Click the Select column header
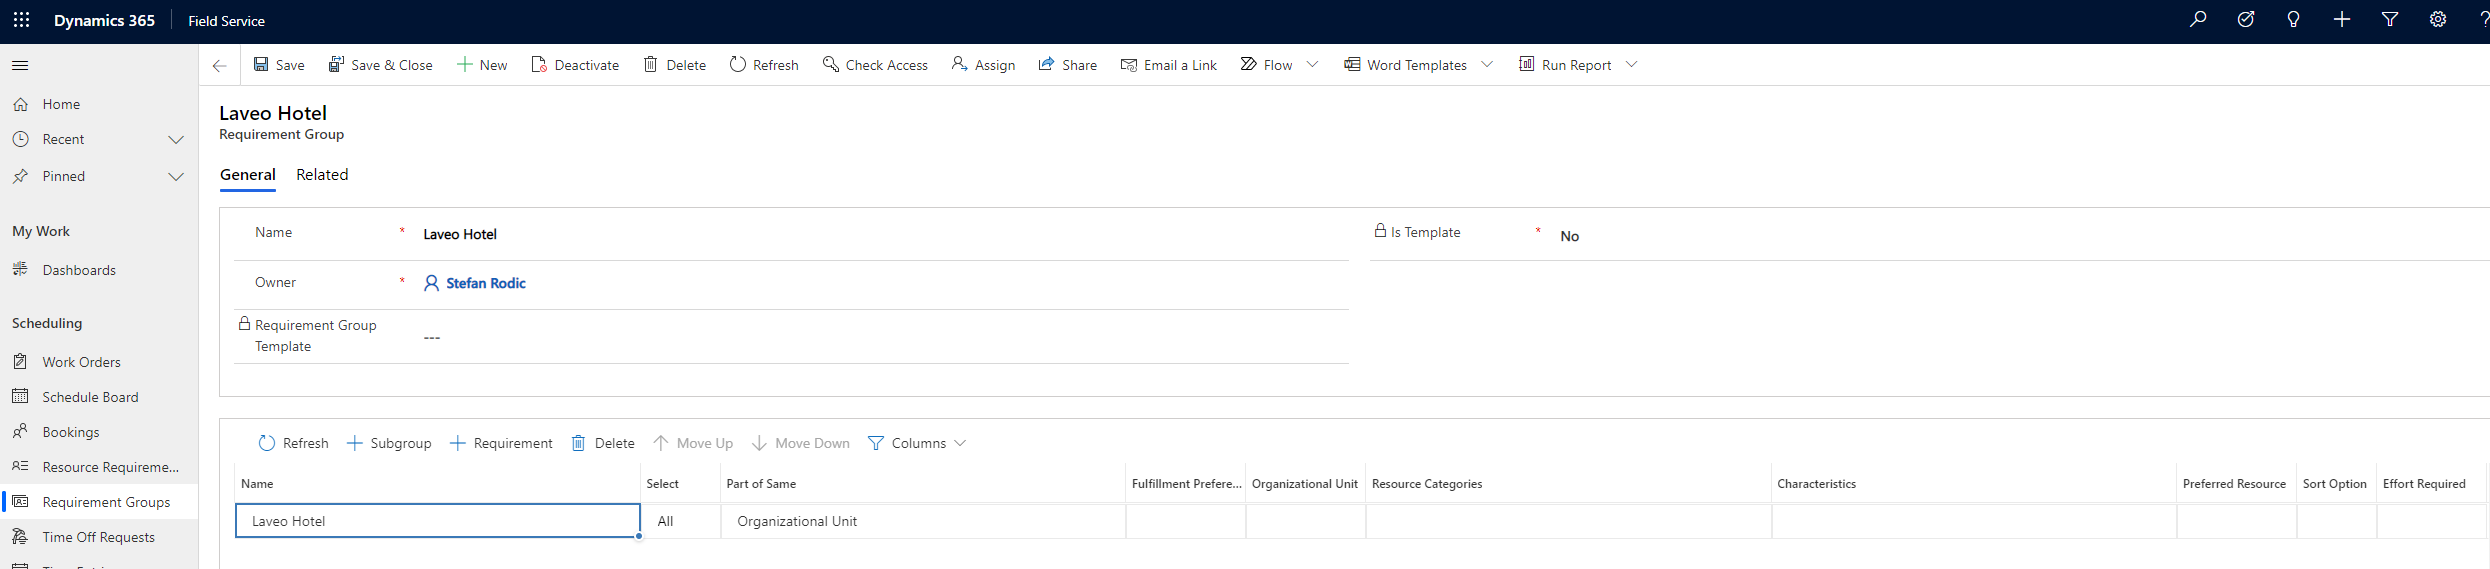The image size is (2490, 569). [x=680, y=484]
